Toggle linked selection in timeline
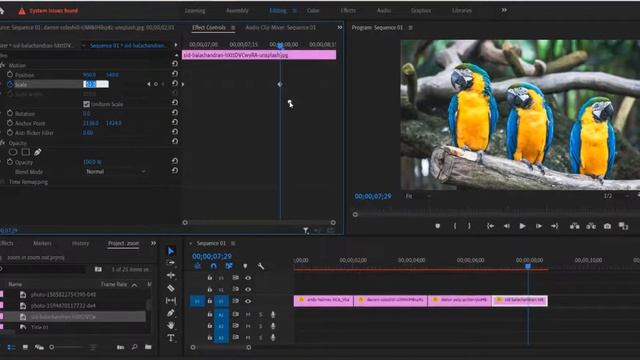The image size is (640, 360). [229, 266]
